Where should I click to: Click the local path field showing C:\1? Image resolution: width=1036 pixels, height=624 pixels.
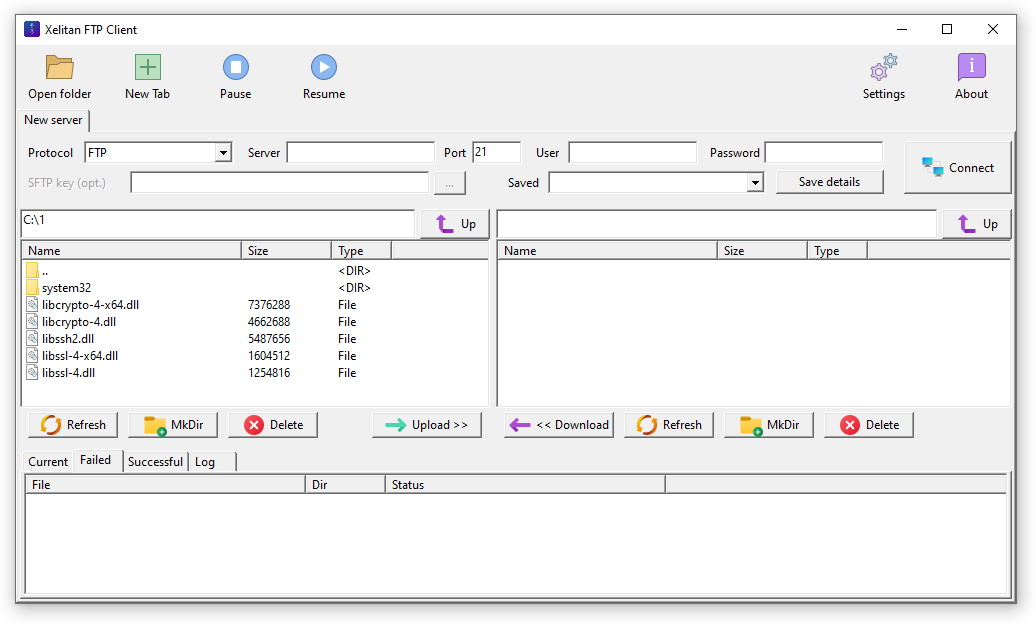pos(217,223)
